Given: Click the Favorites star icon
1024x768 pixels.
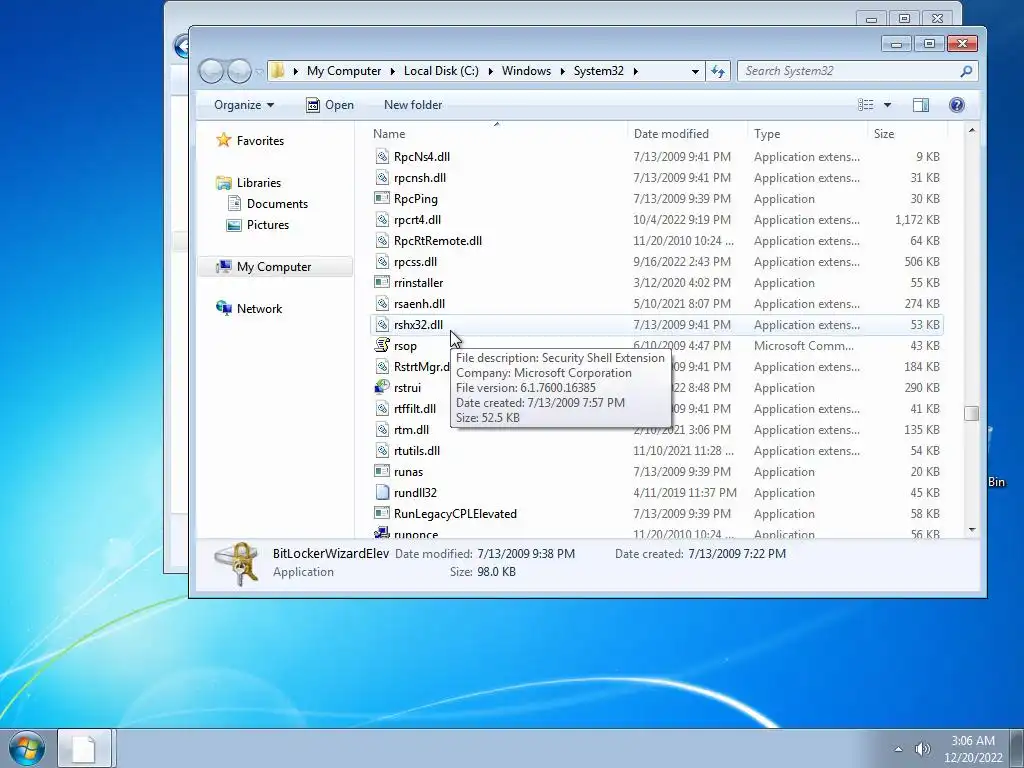Looking at the screenshot, I should (x=224, y=140).
